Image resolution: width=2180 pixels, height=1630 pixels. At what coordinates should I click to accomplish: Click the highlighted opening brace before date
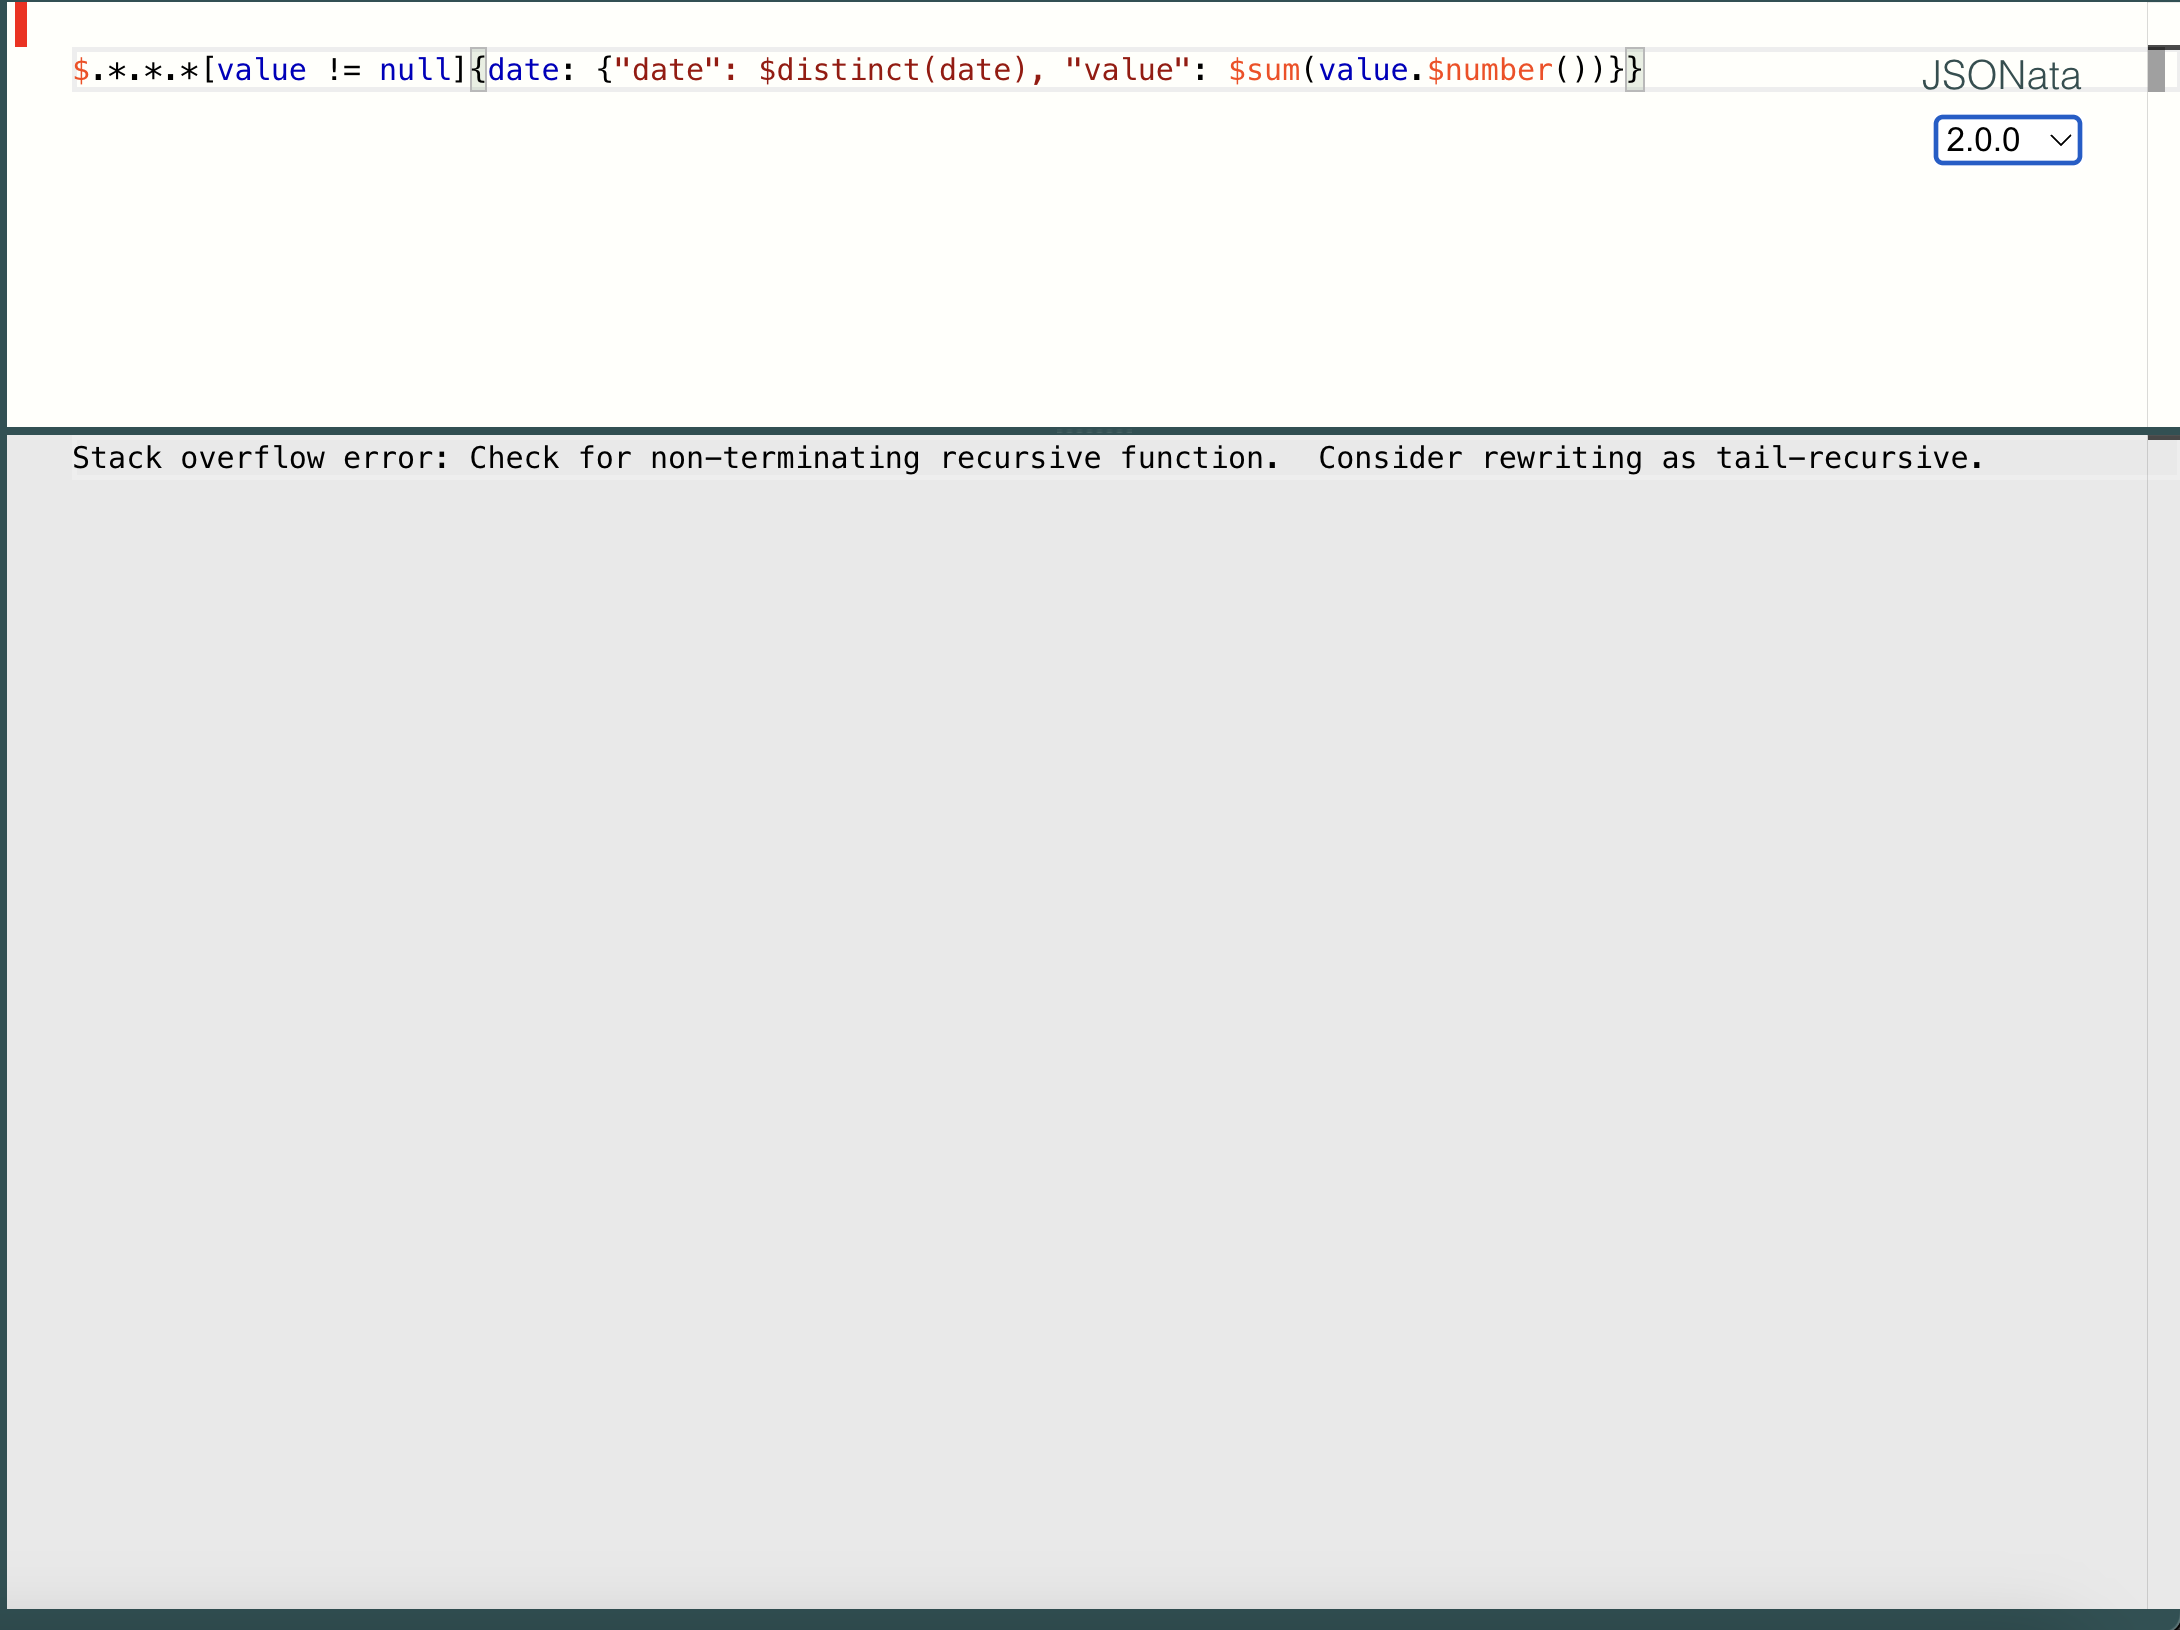[x=478, y=70]
